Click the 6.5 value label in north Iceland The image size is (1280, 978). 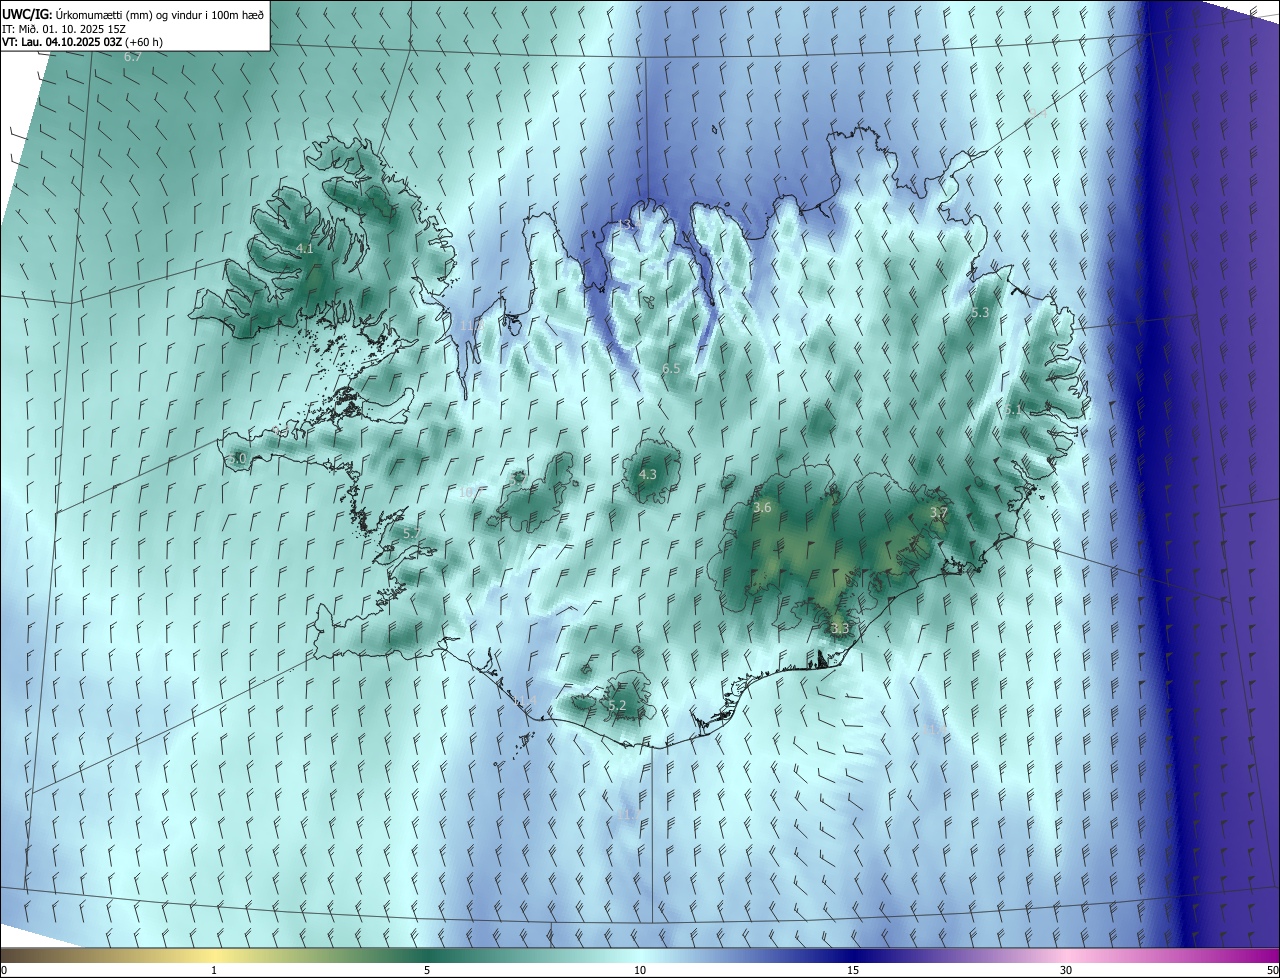click(x=671, y=369)
